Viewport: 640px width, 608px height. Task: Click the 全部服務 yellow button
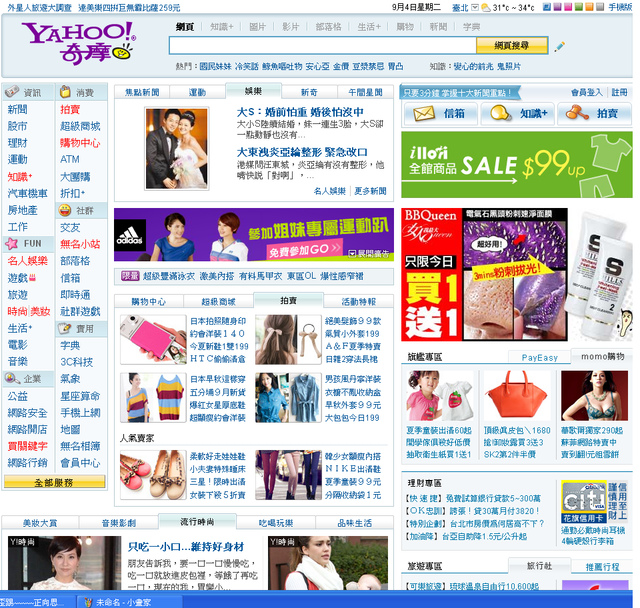(54, 482)
